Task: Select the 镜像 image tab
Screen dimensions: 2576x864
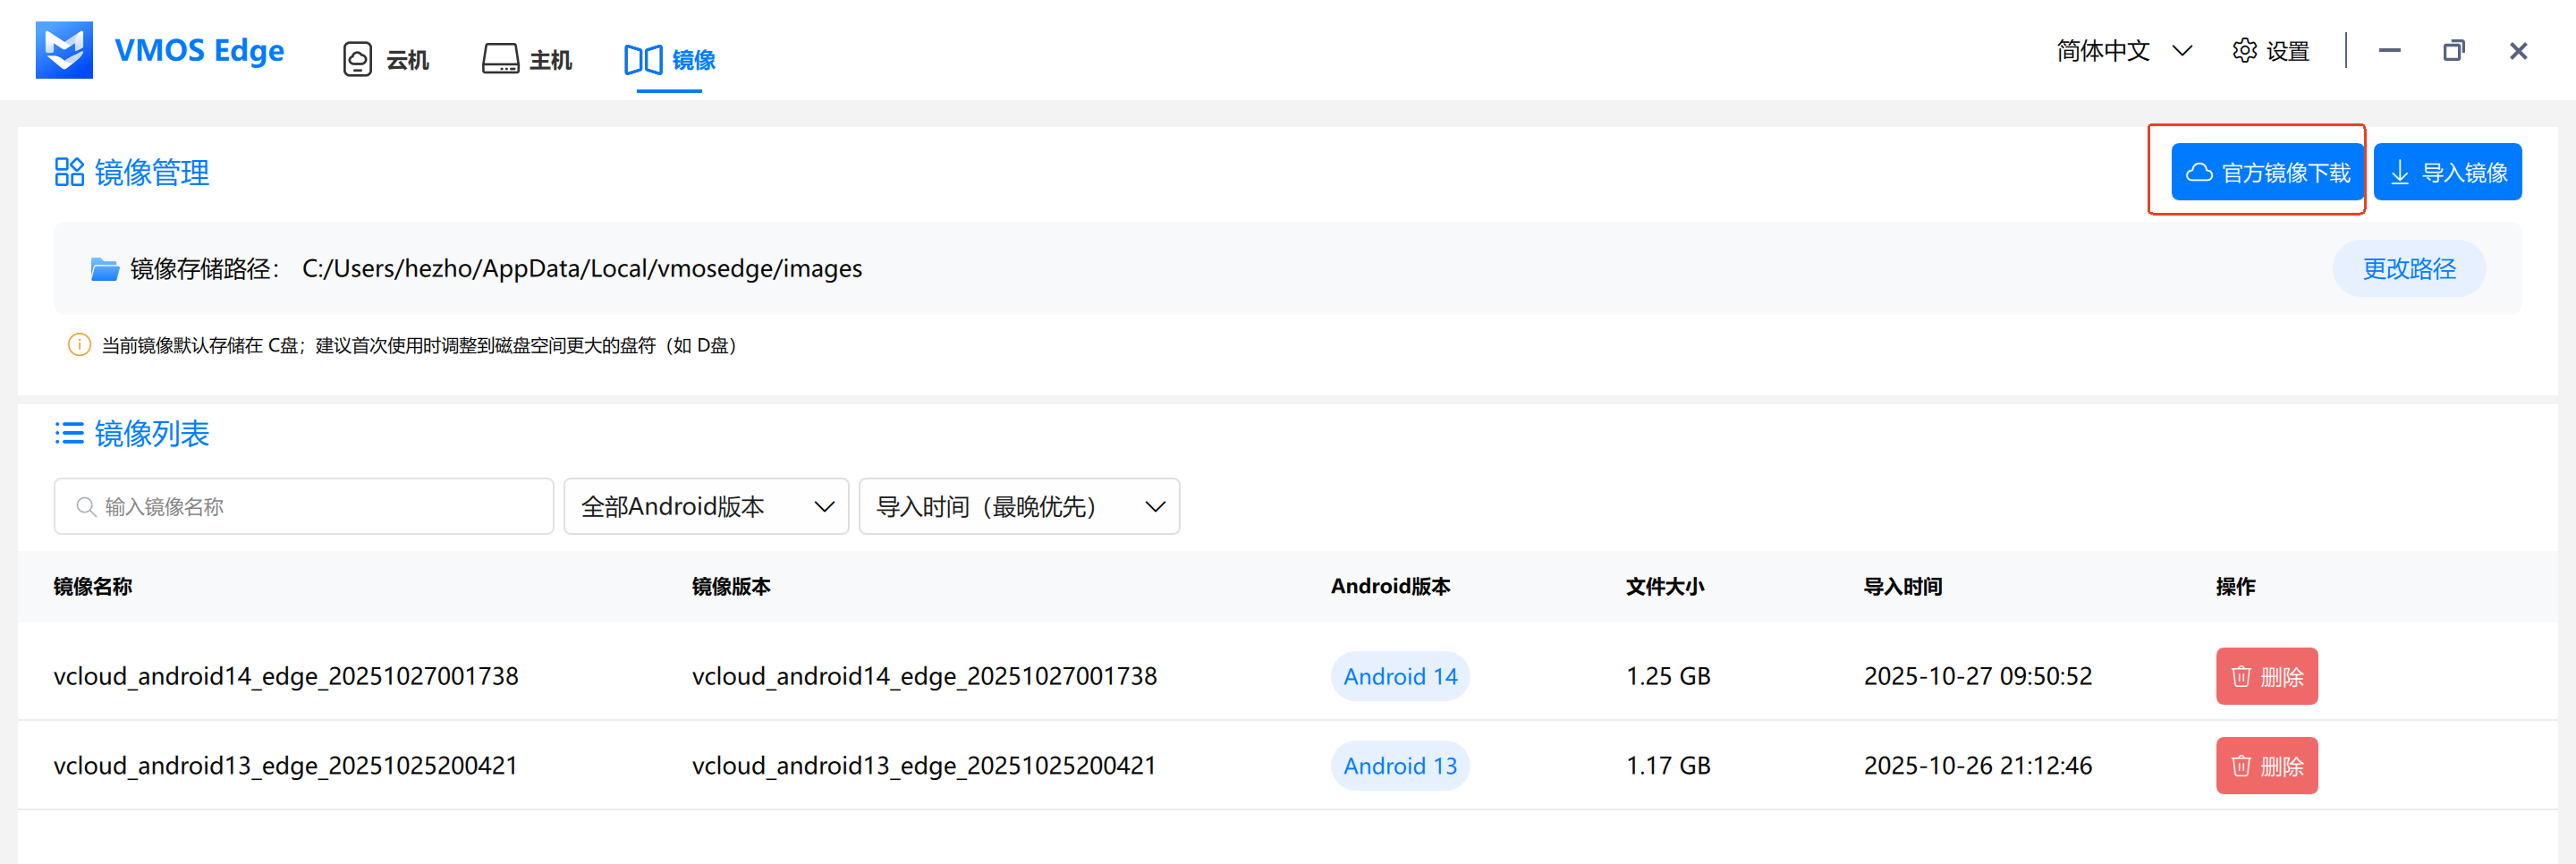Action: pos(669,60)
